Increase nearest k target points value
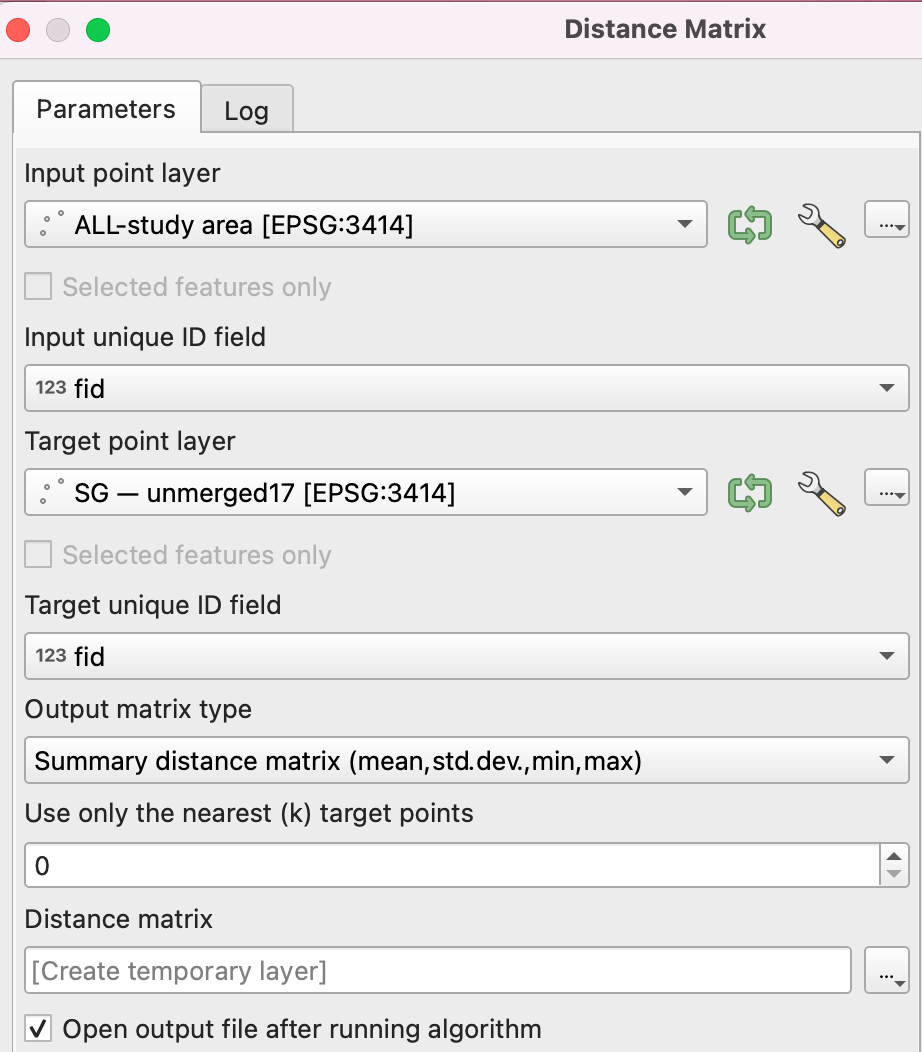The width and height of the screenshot is (922, 1052). tap(894, 856)
